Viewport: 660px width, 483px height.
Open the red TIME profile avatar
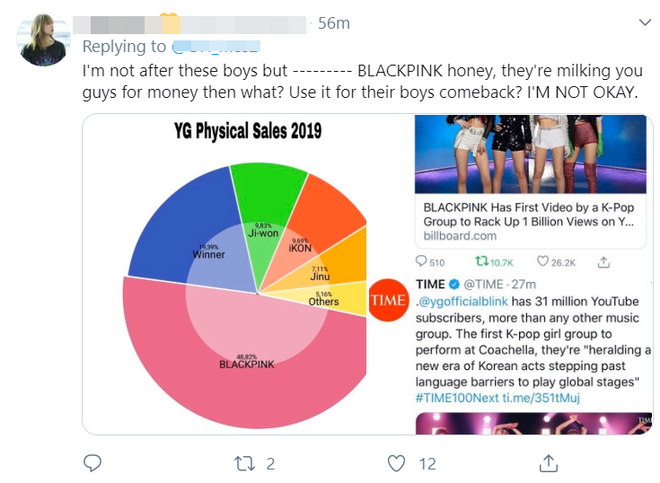point(388,300)
